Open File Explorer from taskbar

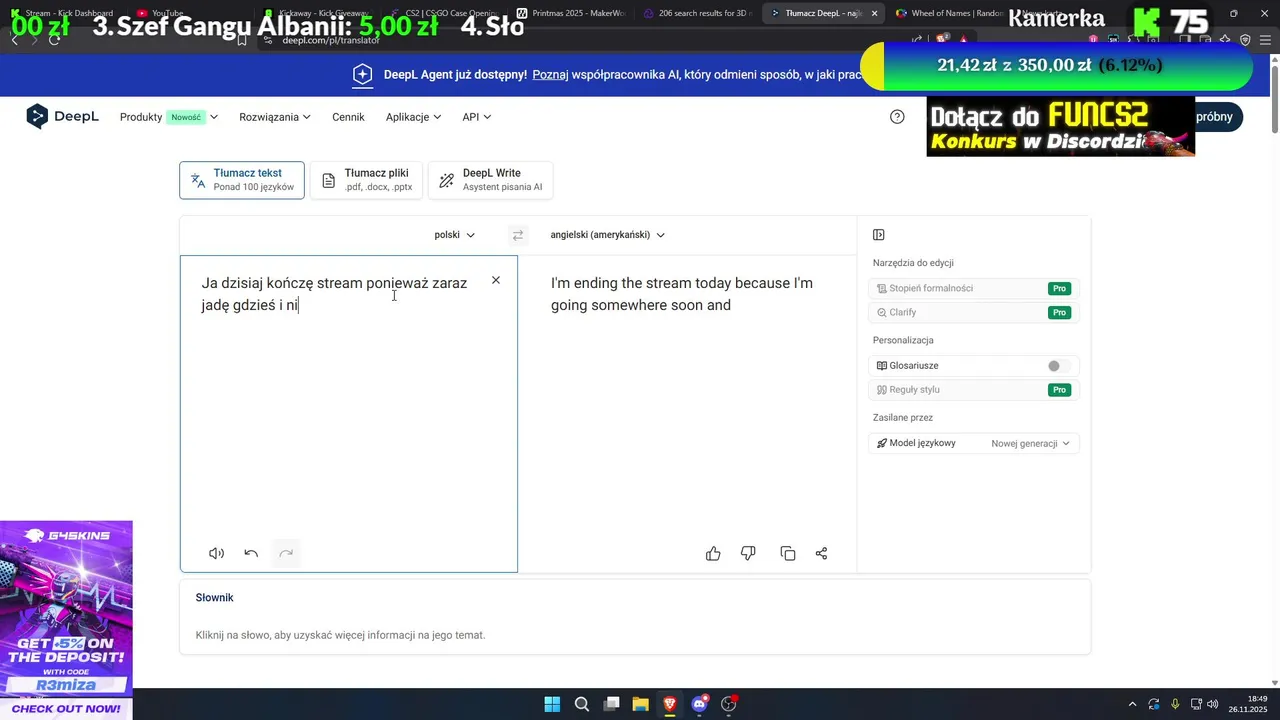(x=641, y=704)
